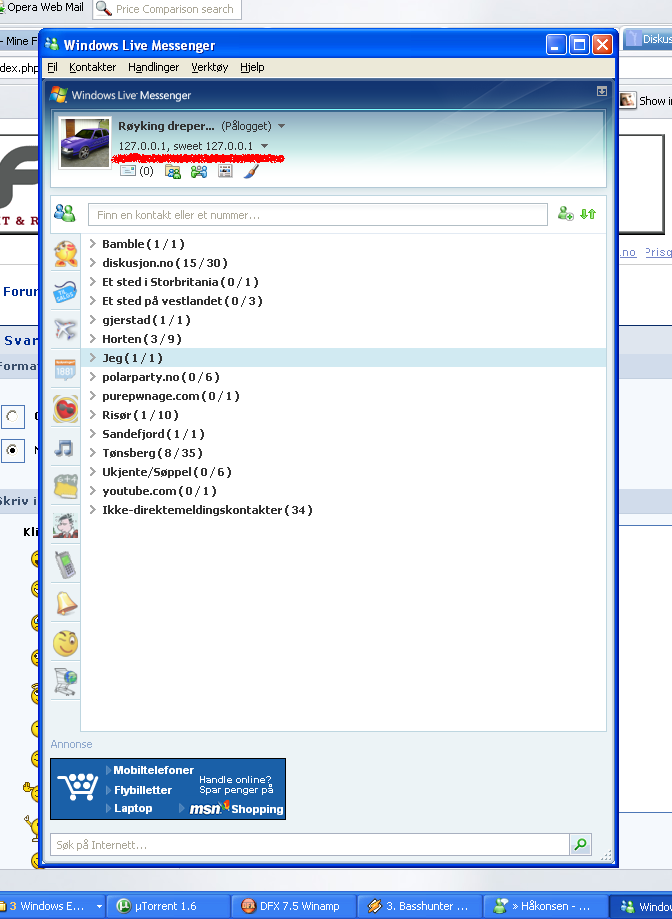Open the bell alerts sidebar tab

[66, 604]
